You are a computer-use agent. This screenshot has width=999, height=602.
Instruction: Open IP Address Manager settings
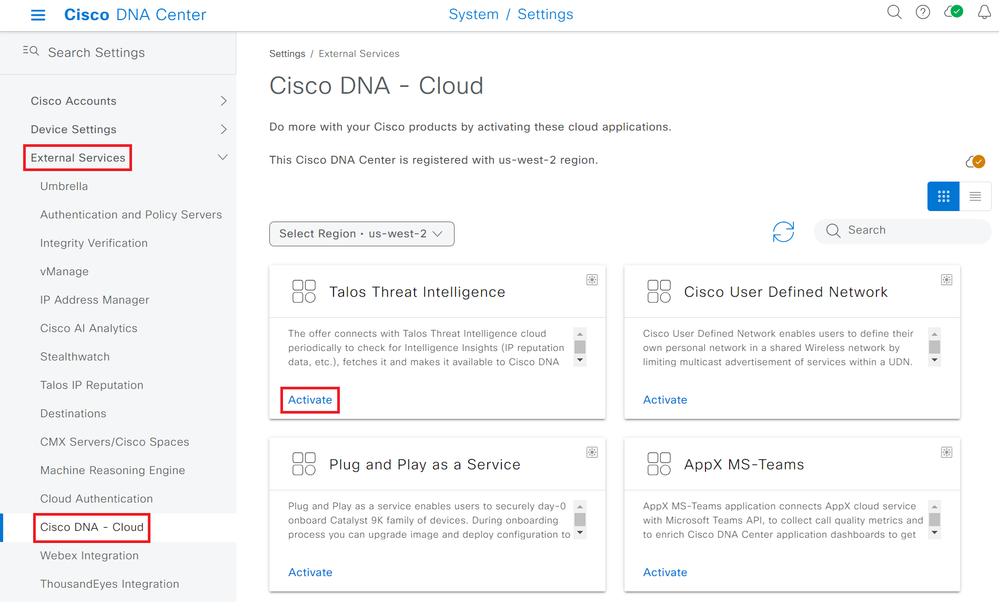94,299
